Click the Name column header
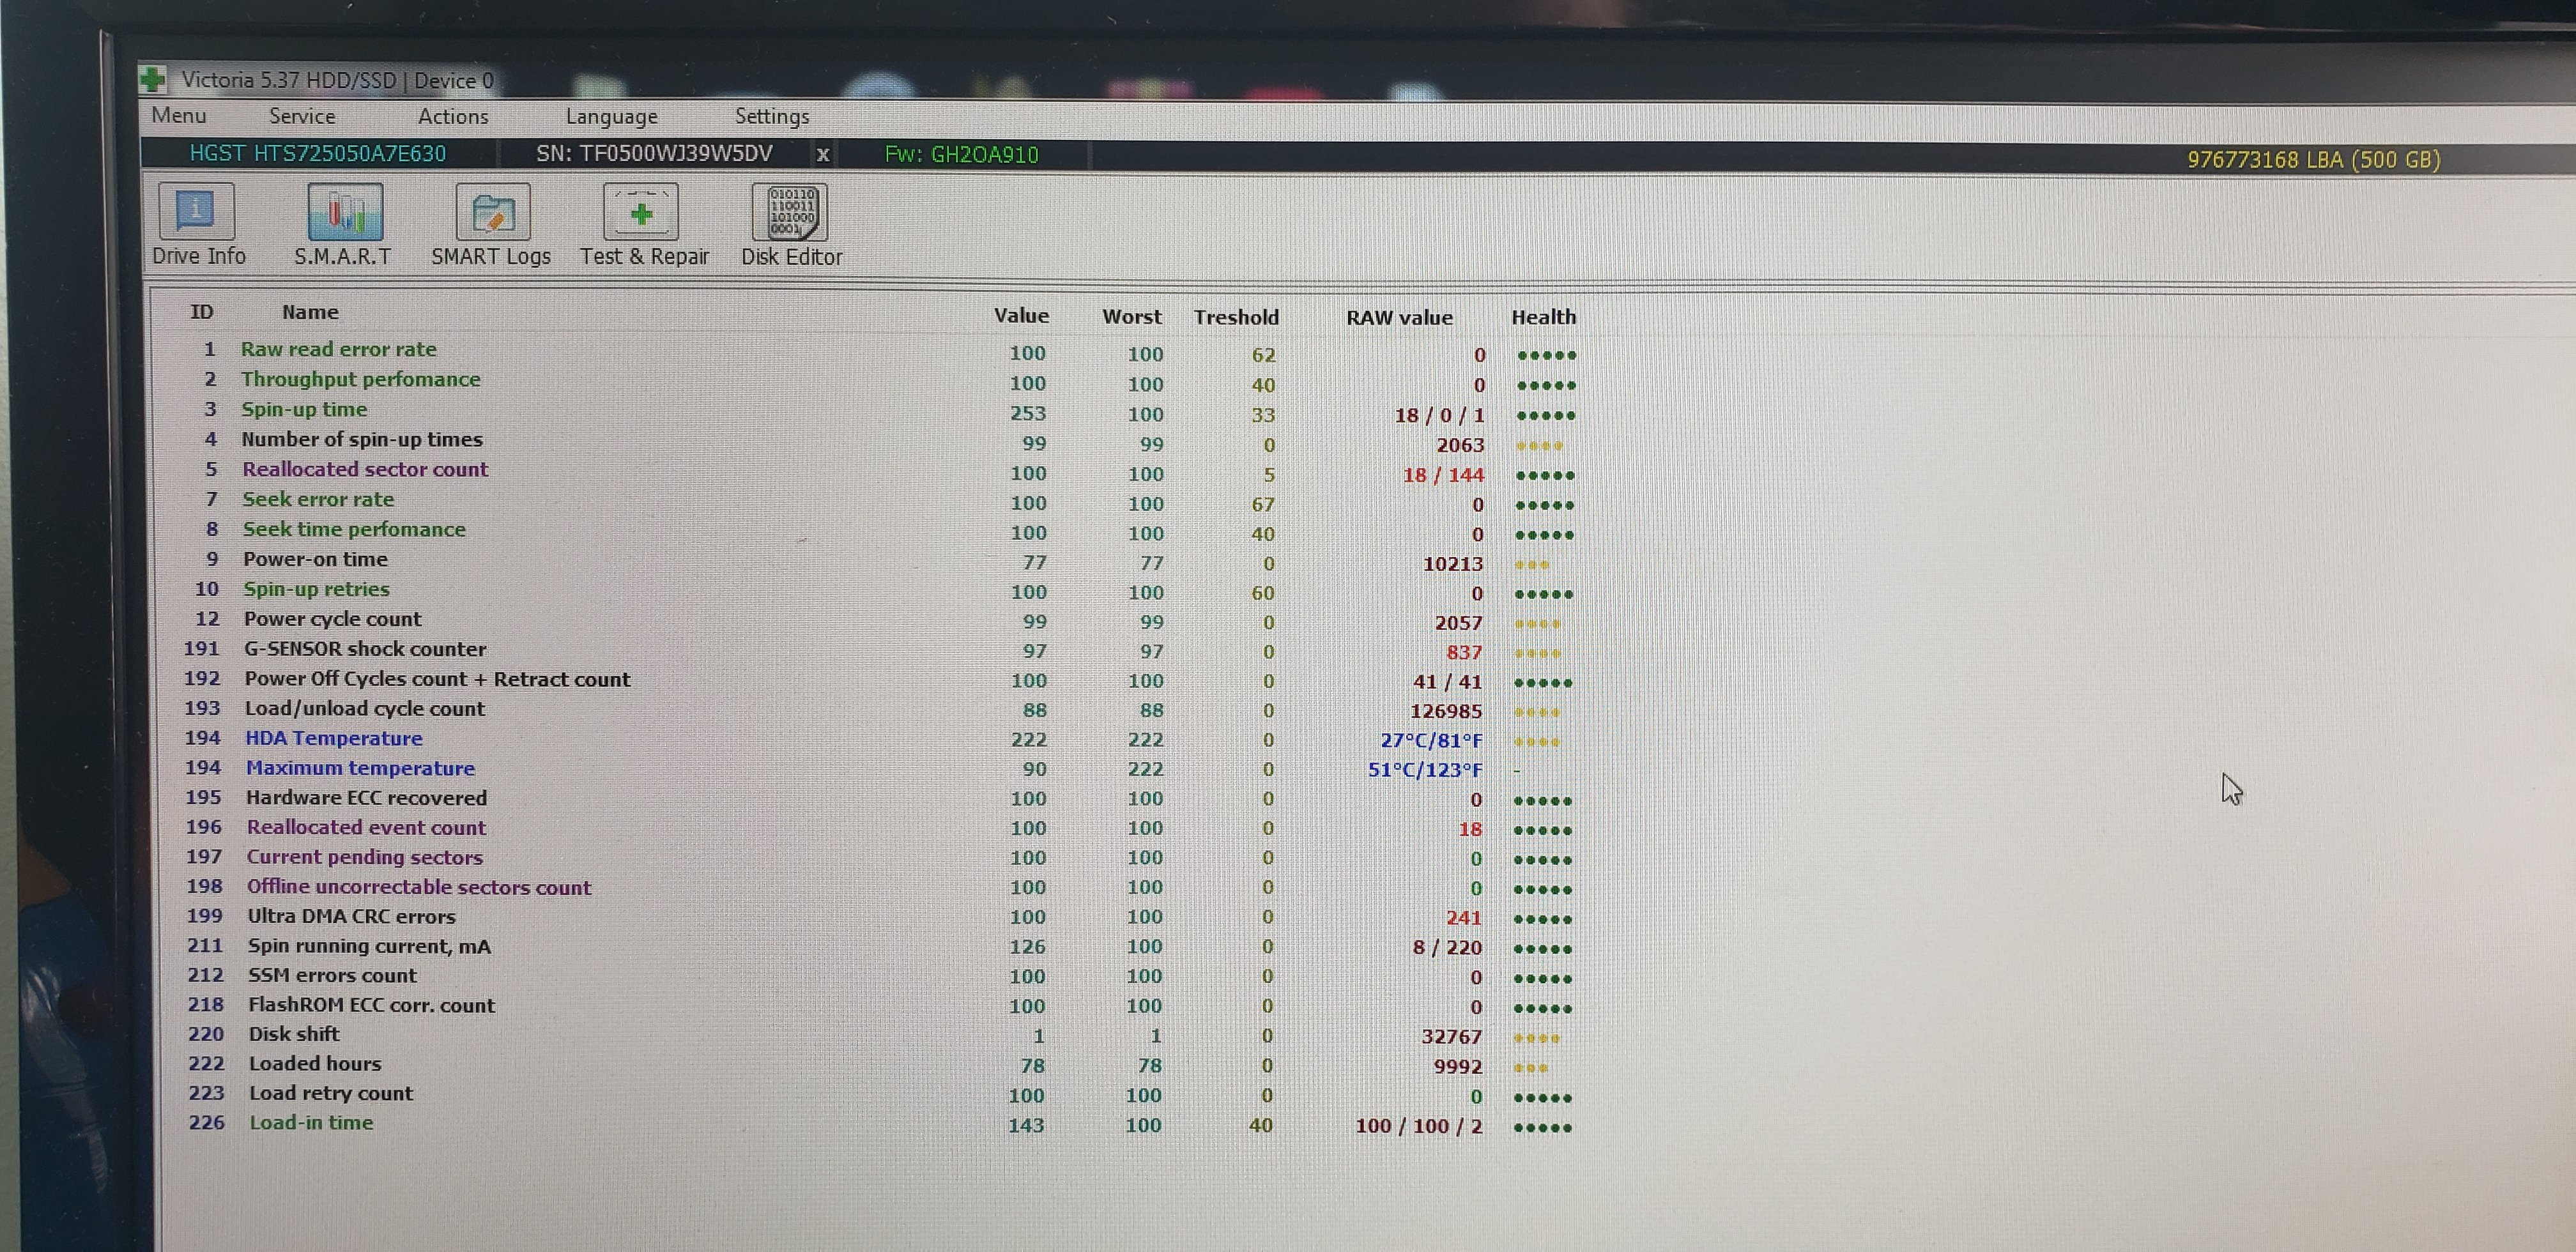This screenshot has width=2576, height=1252. click(310, 312)
